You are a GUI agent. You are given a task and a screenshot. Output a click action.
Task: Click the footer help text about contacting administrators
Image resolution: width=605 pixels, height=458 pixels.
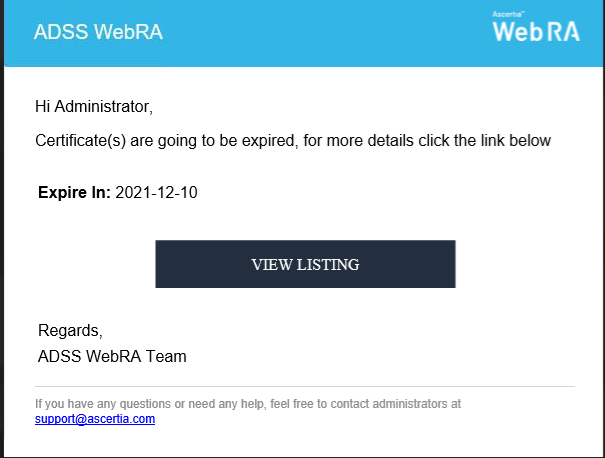click(x=248, y=404)
